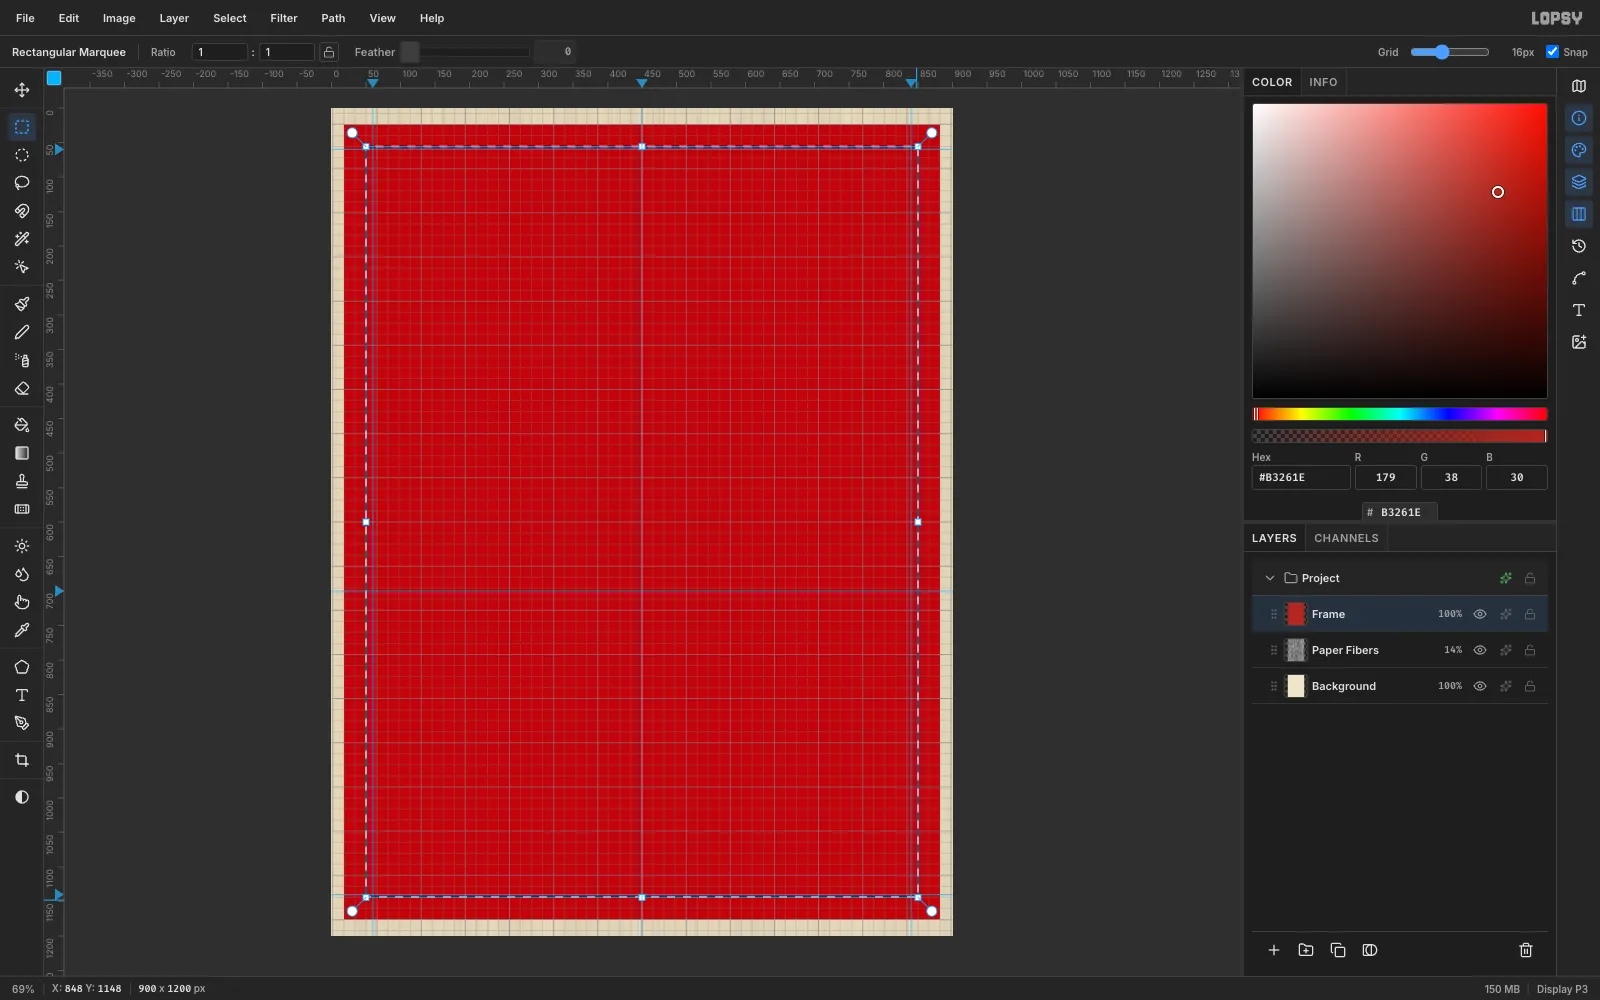Viewport: 1600px width, 1000px height.
Task: Open the Help menu
Action: click(x=432, y=18)
